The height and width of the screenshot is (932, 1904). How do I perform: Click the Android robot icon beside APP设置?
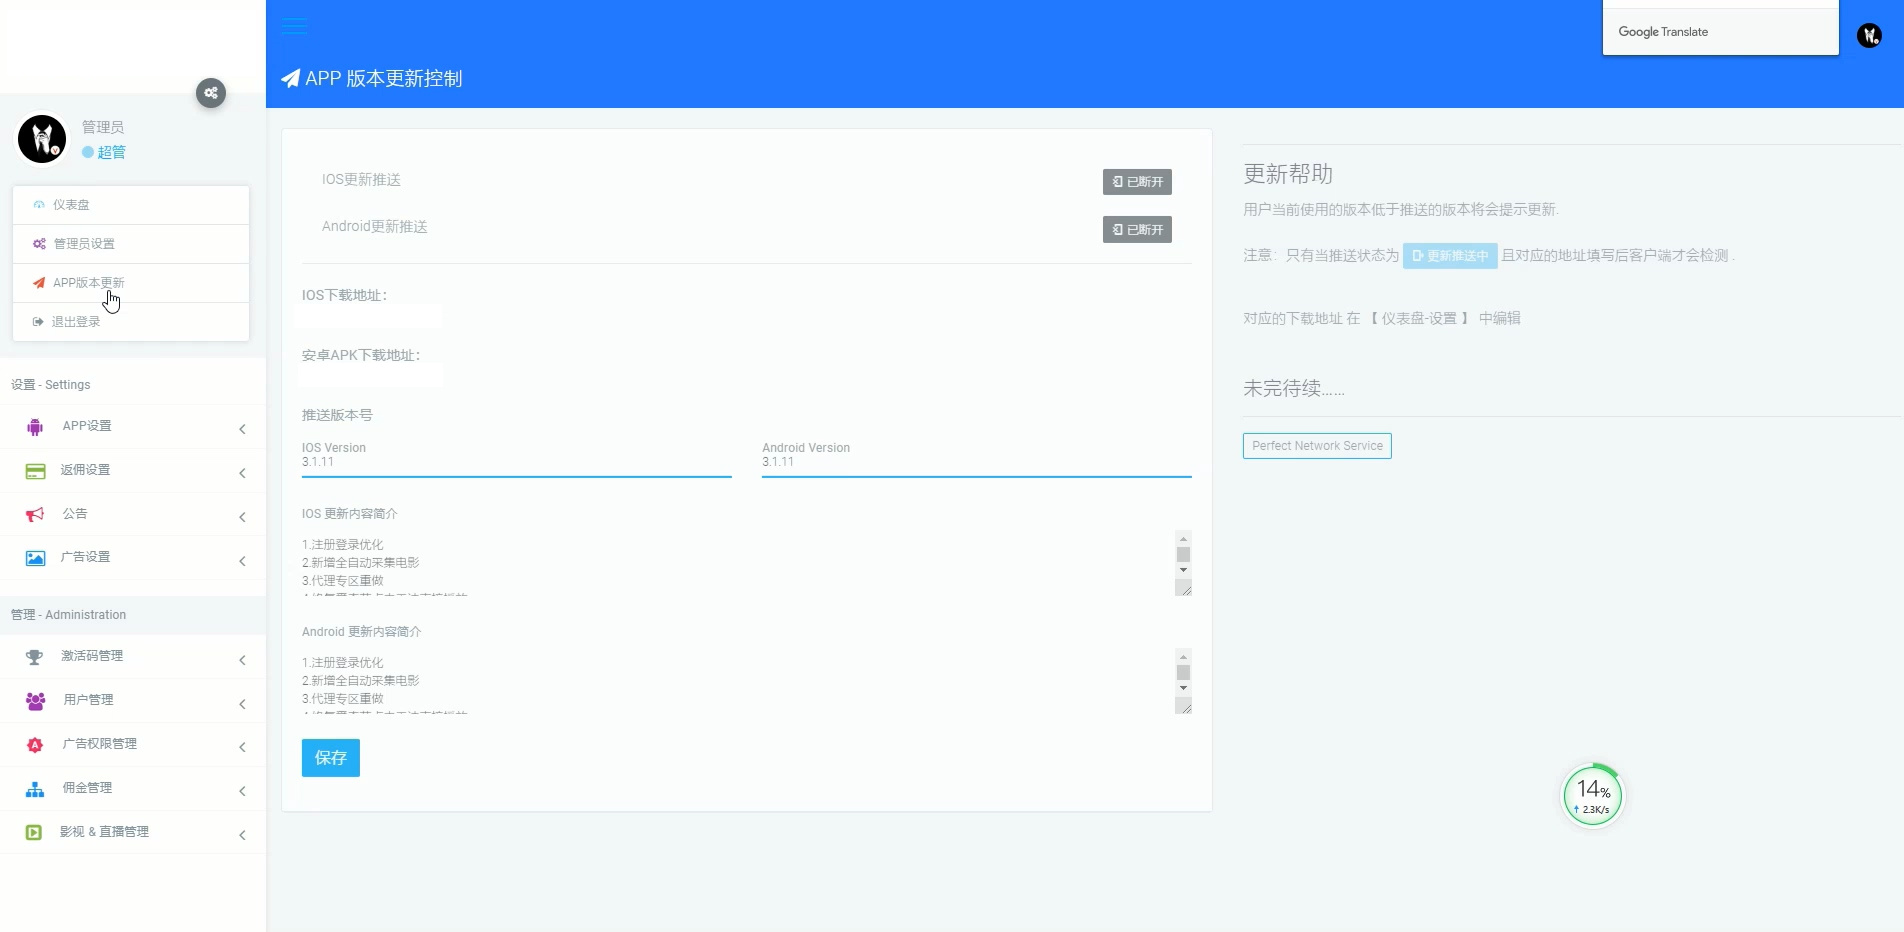coord(35,427)
